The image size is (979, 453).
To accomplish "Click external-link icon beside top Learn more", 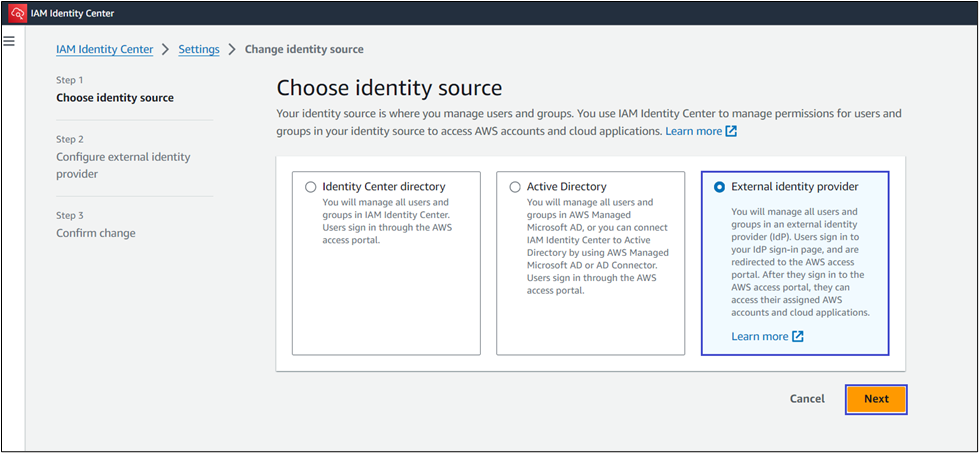I will [x=731, y=131].
